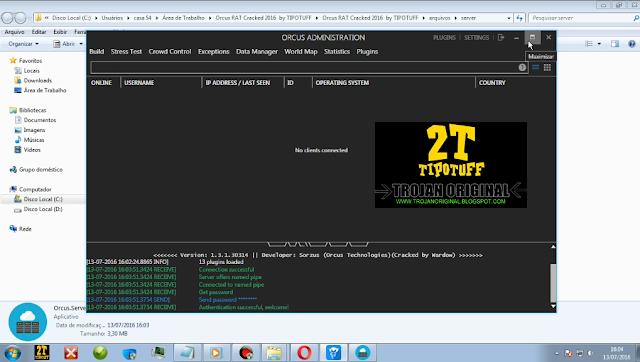Open the view options dropdown arrow in Explorer
The height and width of the screenshot is (362, 640).
click(x=599, y=44)
